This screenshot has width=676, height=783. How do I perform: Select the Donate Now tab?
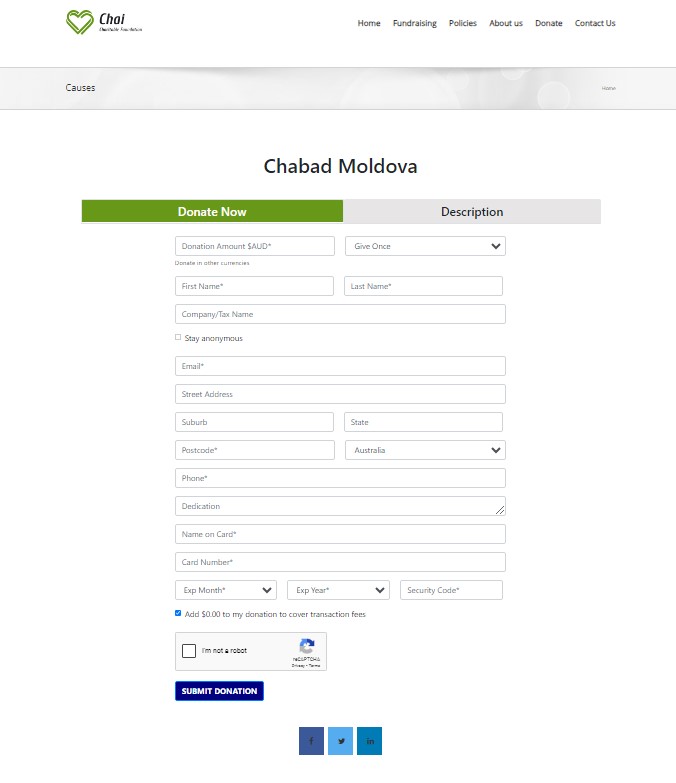tap(212, 212)
